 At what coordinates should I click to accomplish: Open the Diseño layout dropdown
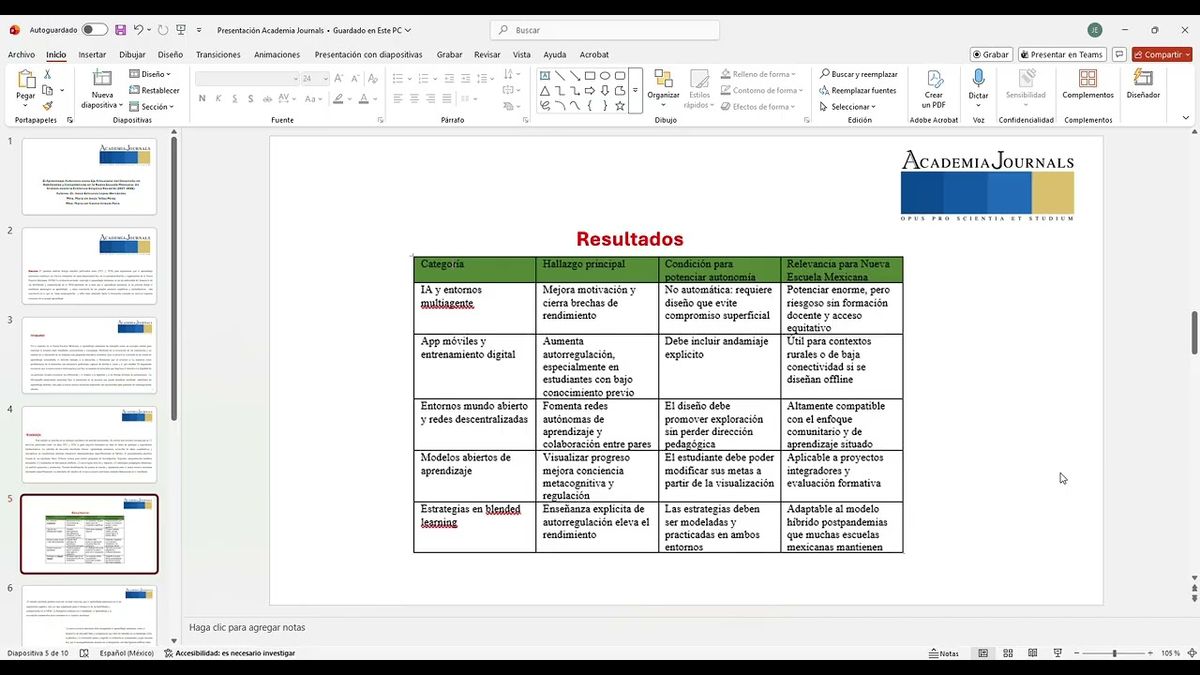[x=150, y=74]
